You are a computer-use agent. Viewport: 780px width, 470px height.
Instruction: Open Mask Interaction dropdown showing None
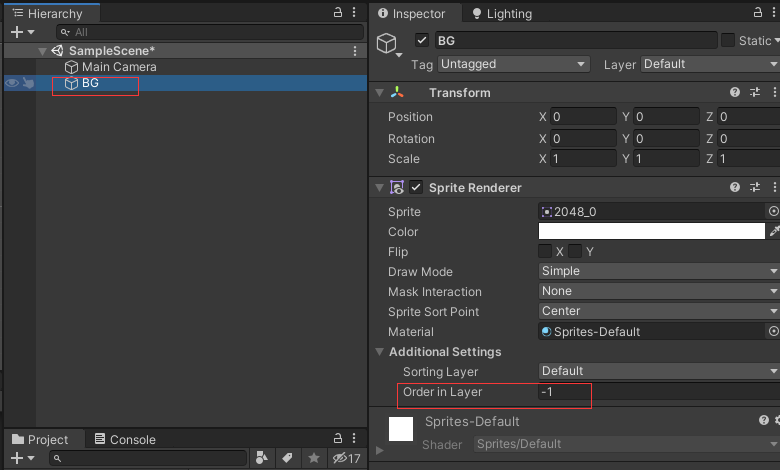click(x=659, y=291)
